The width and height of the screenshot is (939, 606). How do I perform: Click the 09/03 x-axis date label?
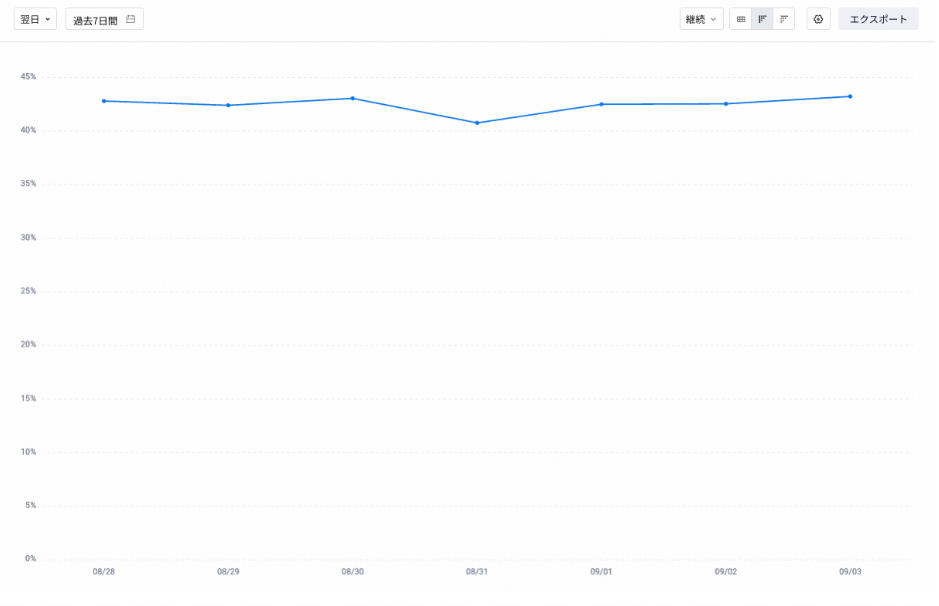[850, 572]
